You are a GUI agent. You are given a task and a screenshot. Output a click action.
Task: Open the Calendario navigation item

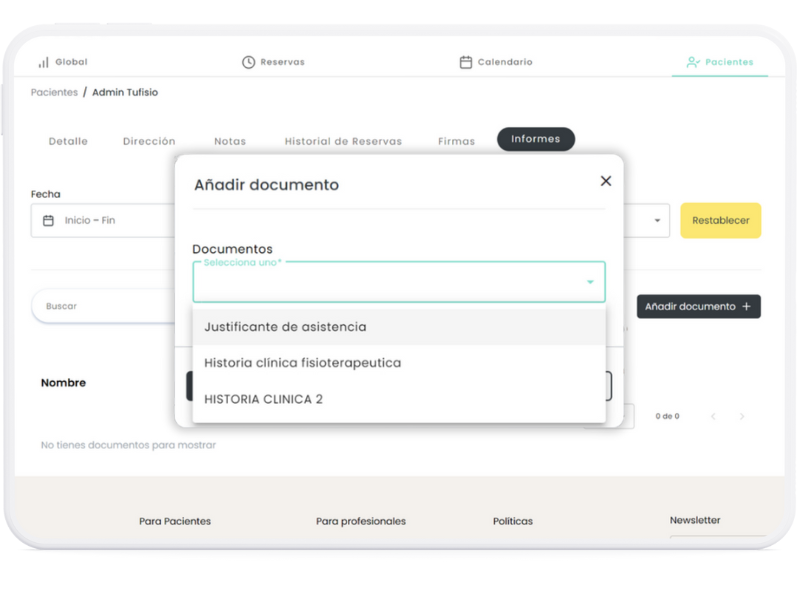pos(496,62)
